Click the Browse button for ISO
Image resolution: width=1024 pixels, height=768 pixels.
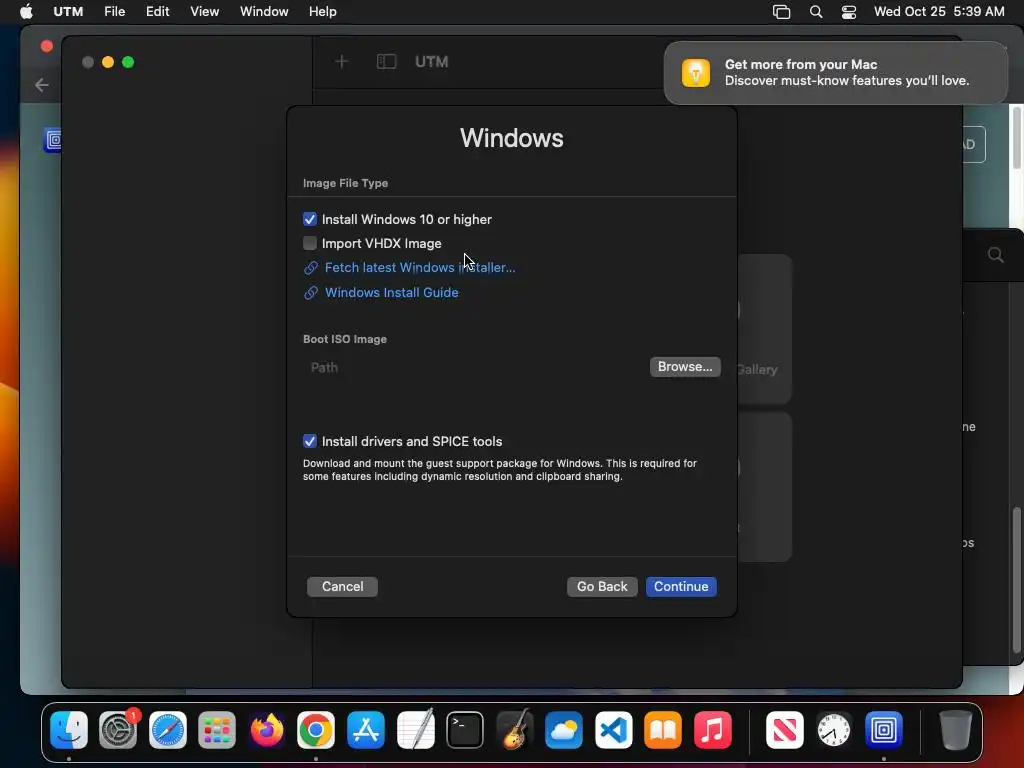coord(685,366)
